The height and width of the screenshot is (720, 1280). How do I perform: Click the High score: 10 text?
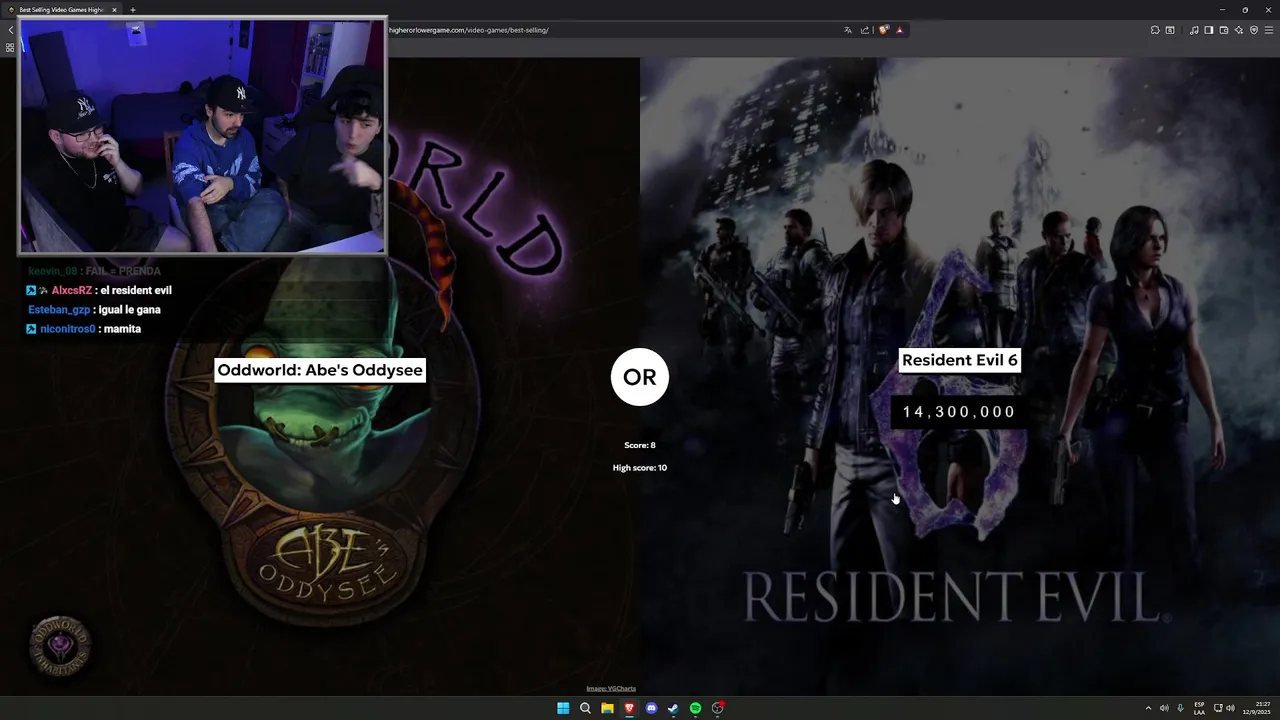click(x=640, y=468)
